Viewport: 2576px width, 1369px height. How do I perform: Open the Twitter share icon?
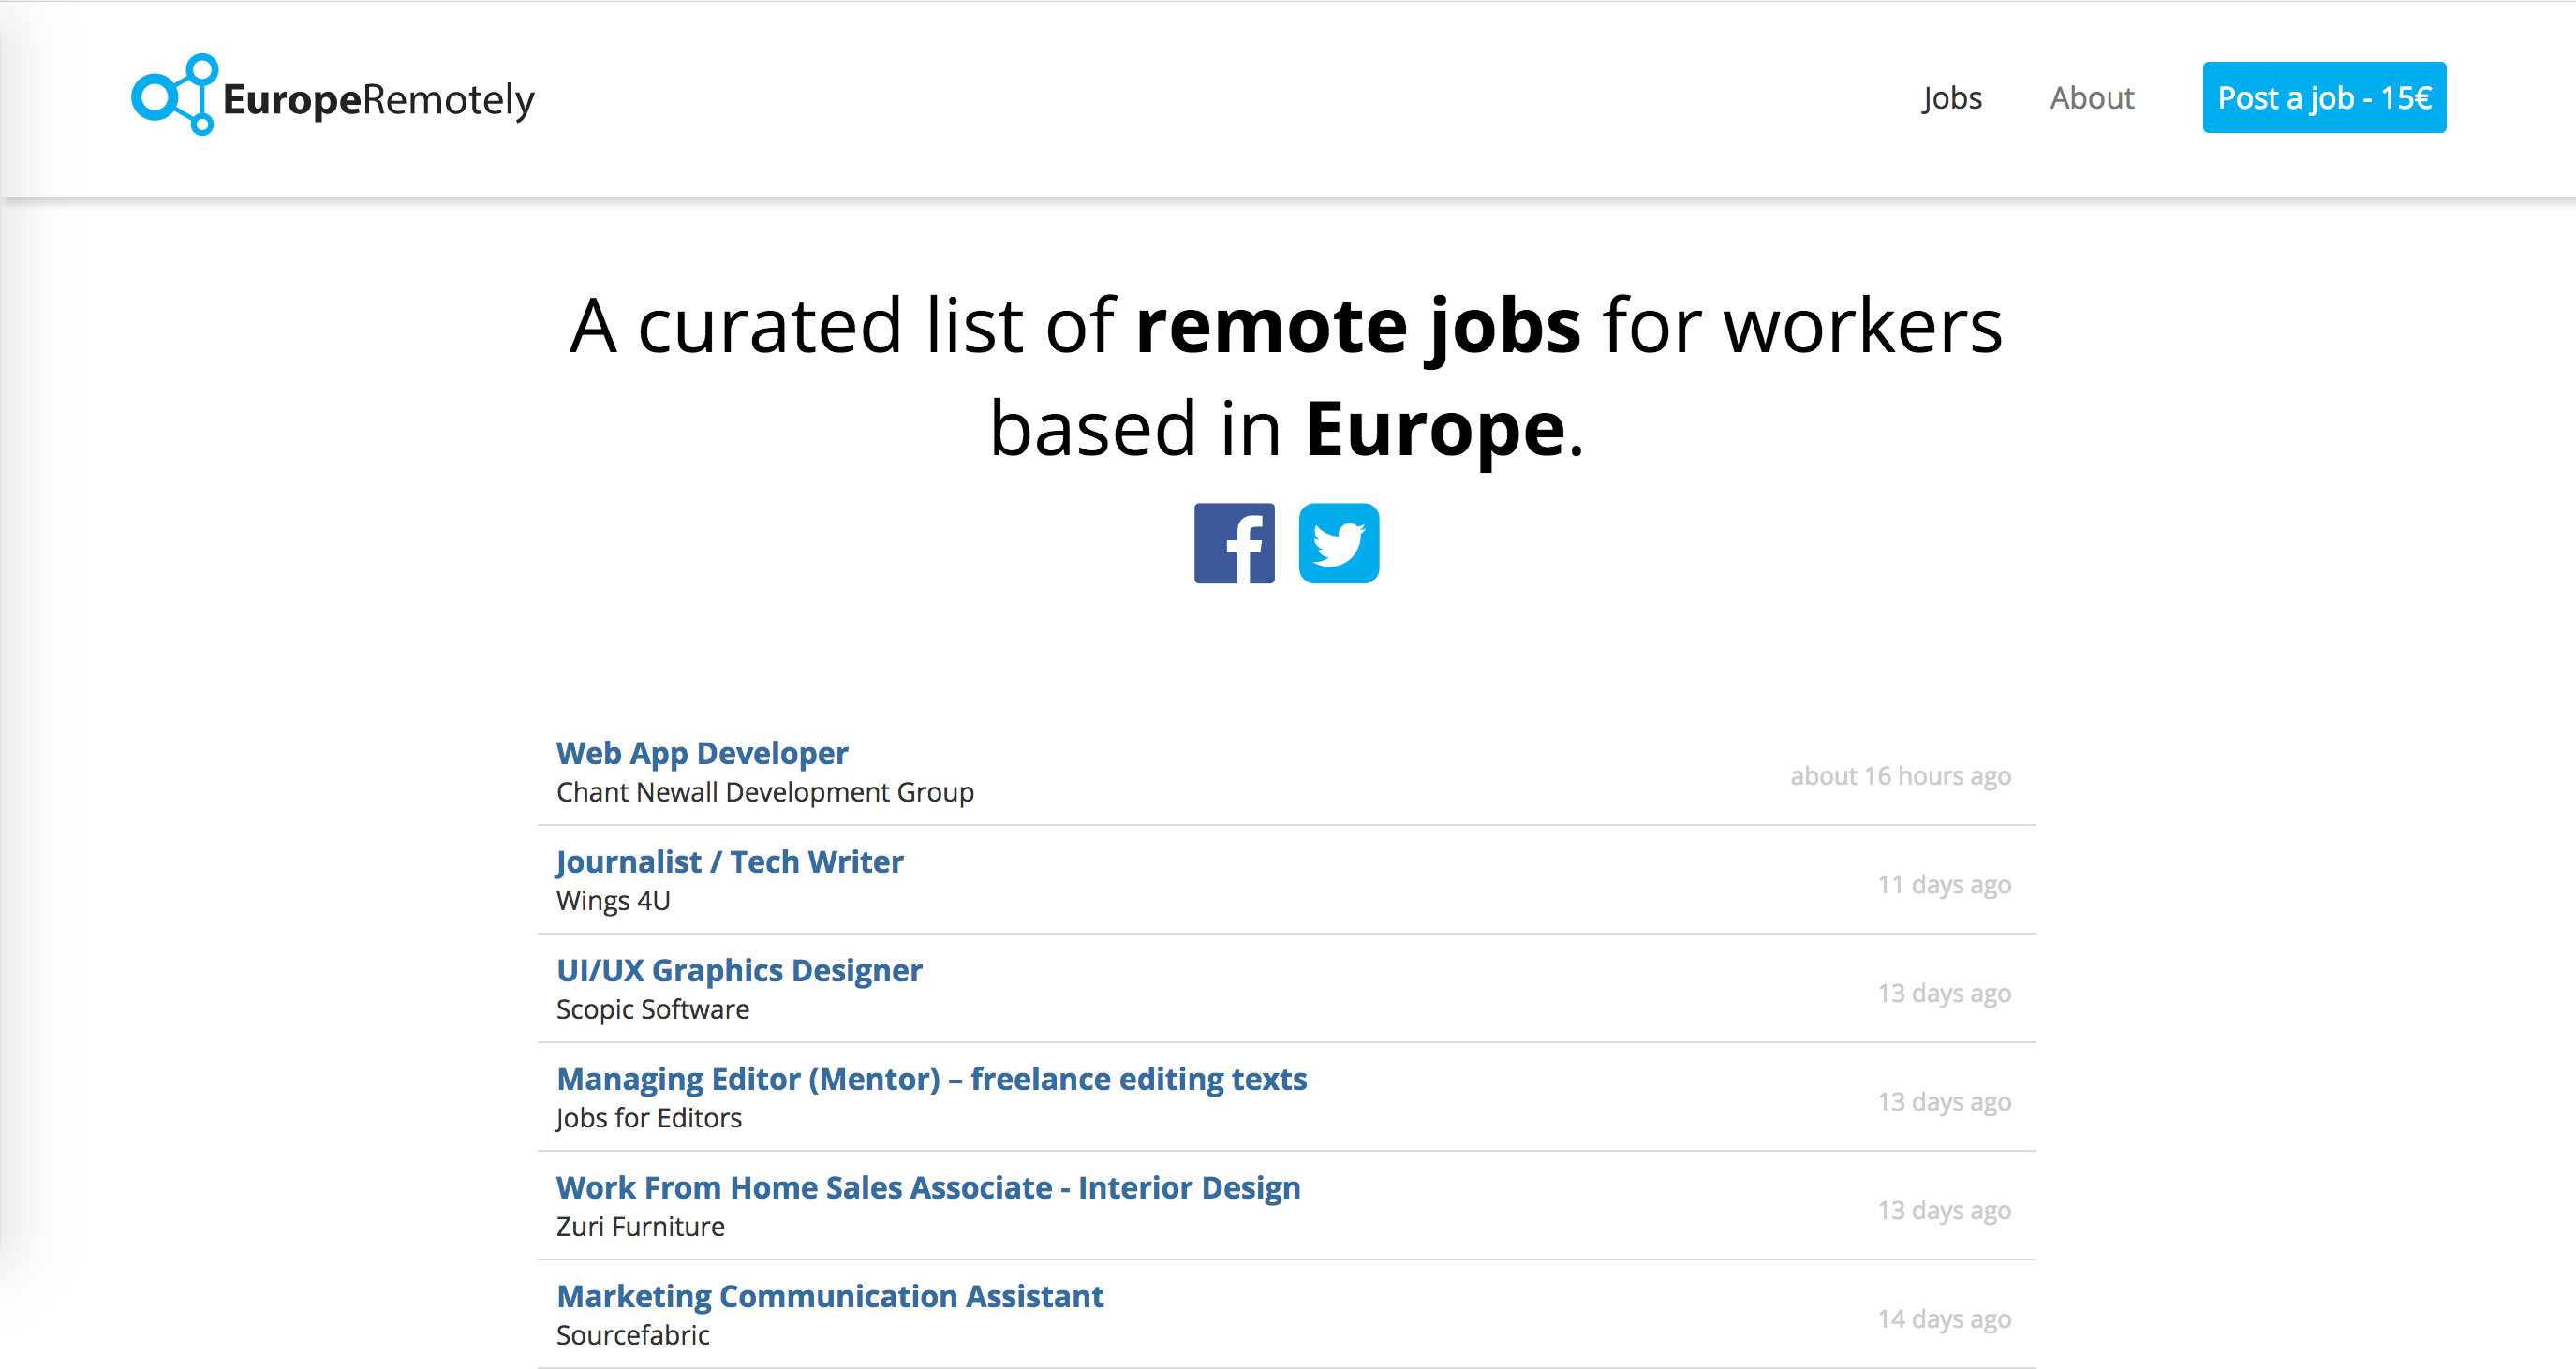1339,543
